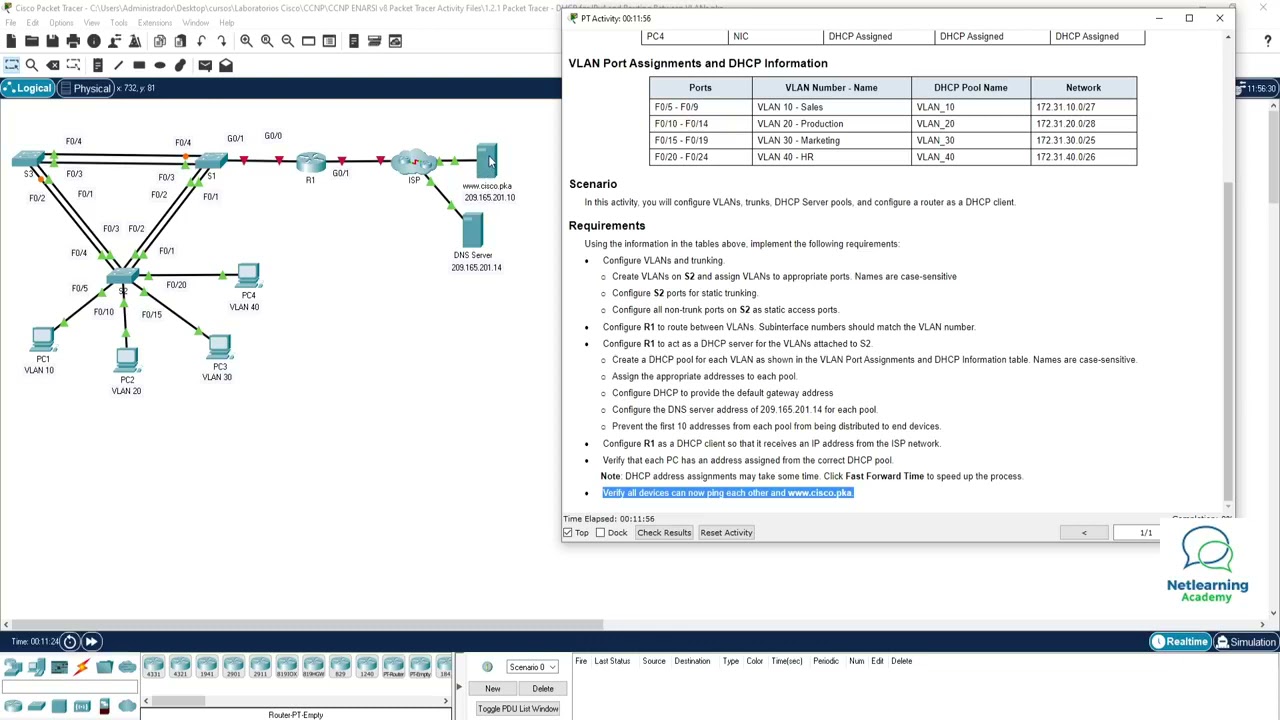Click the Undo arrow icon
The image size is (1280, 720).
(x=201, y=41)
